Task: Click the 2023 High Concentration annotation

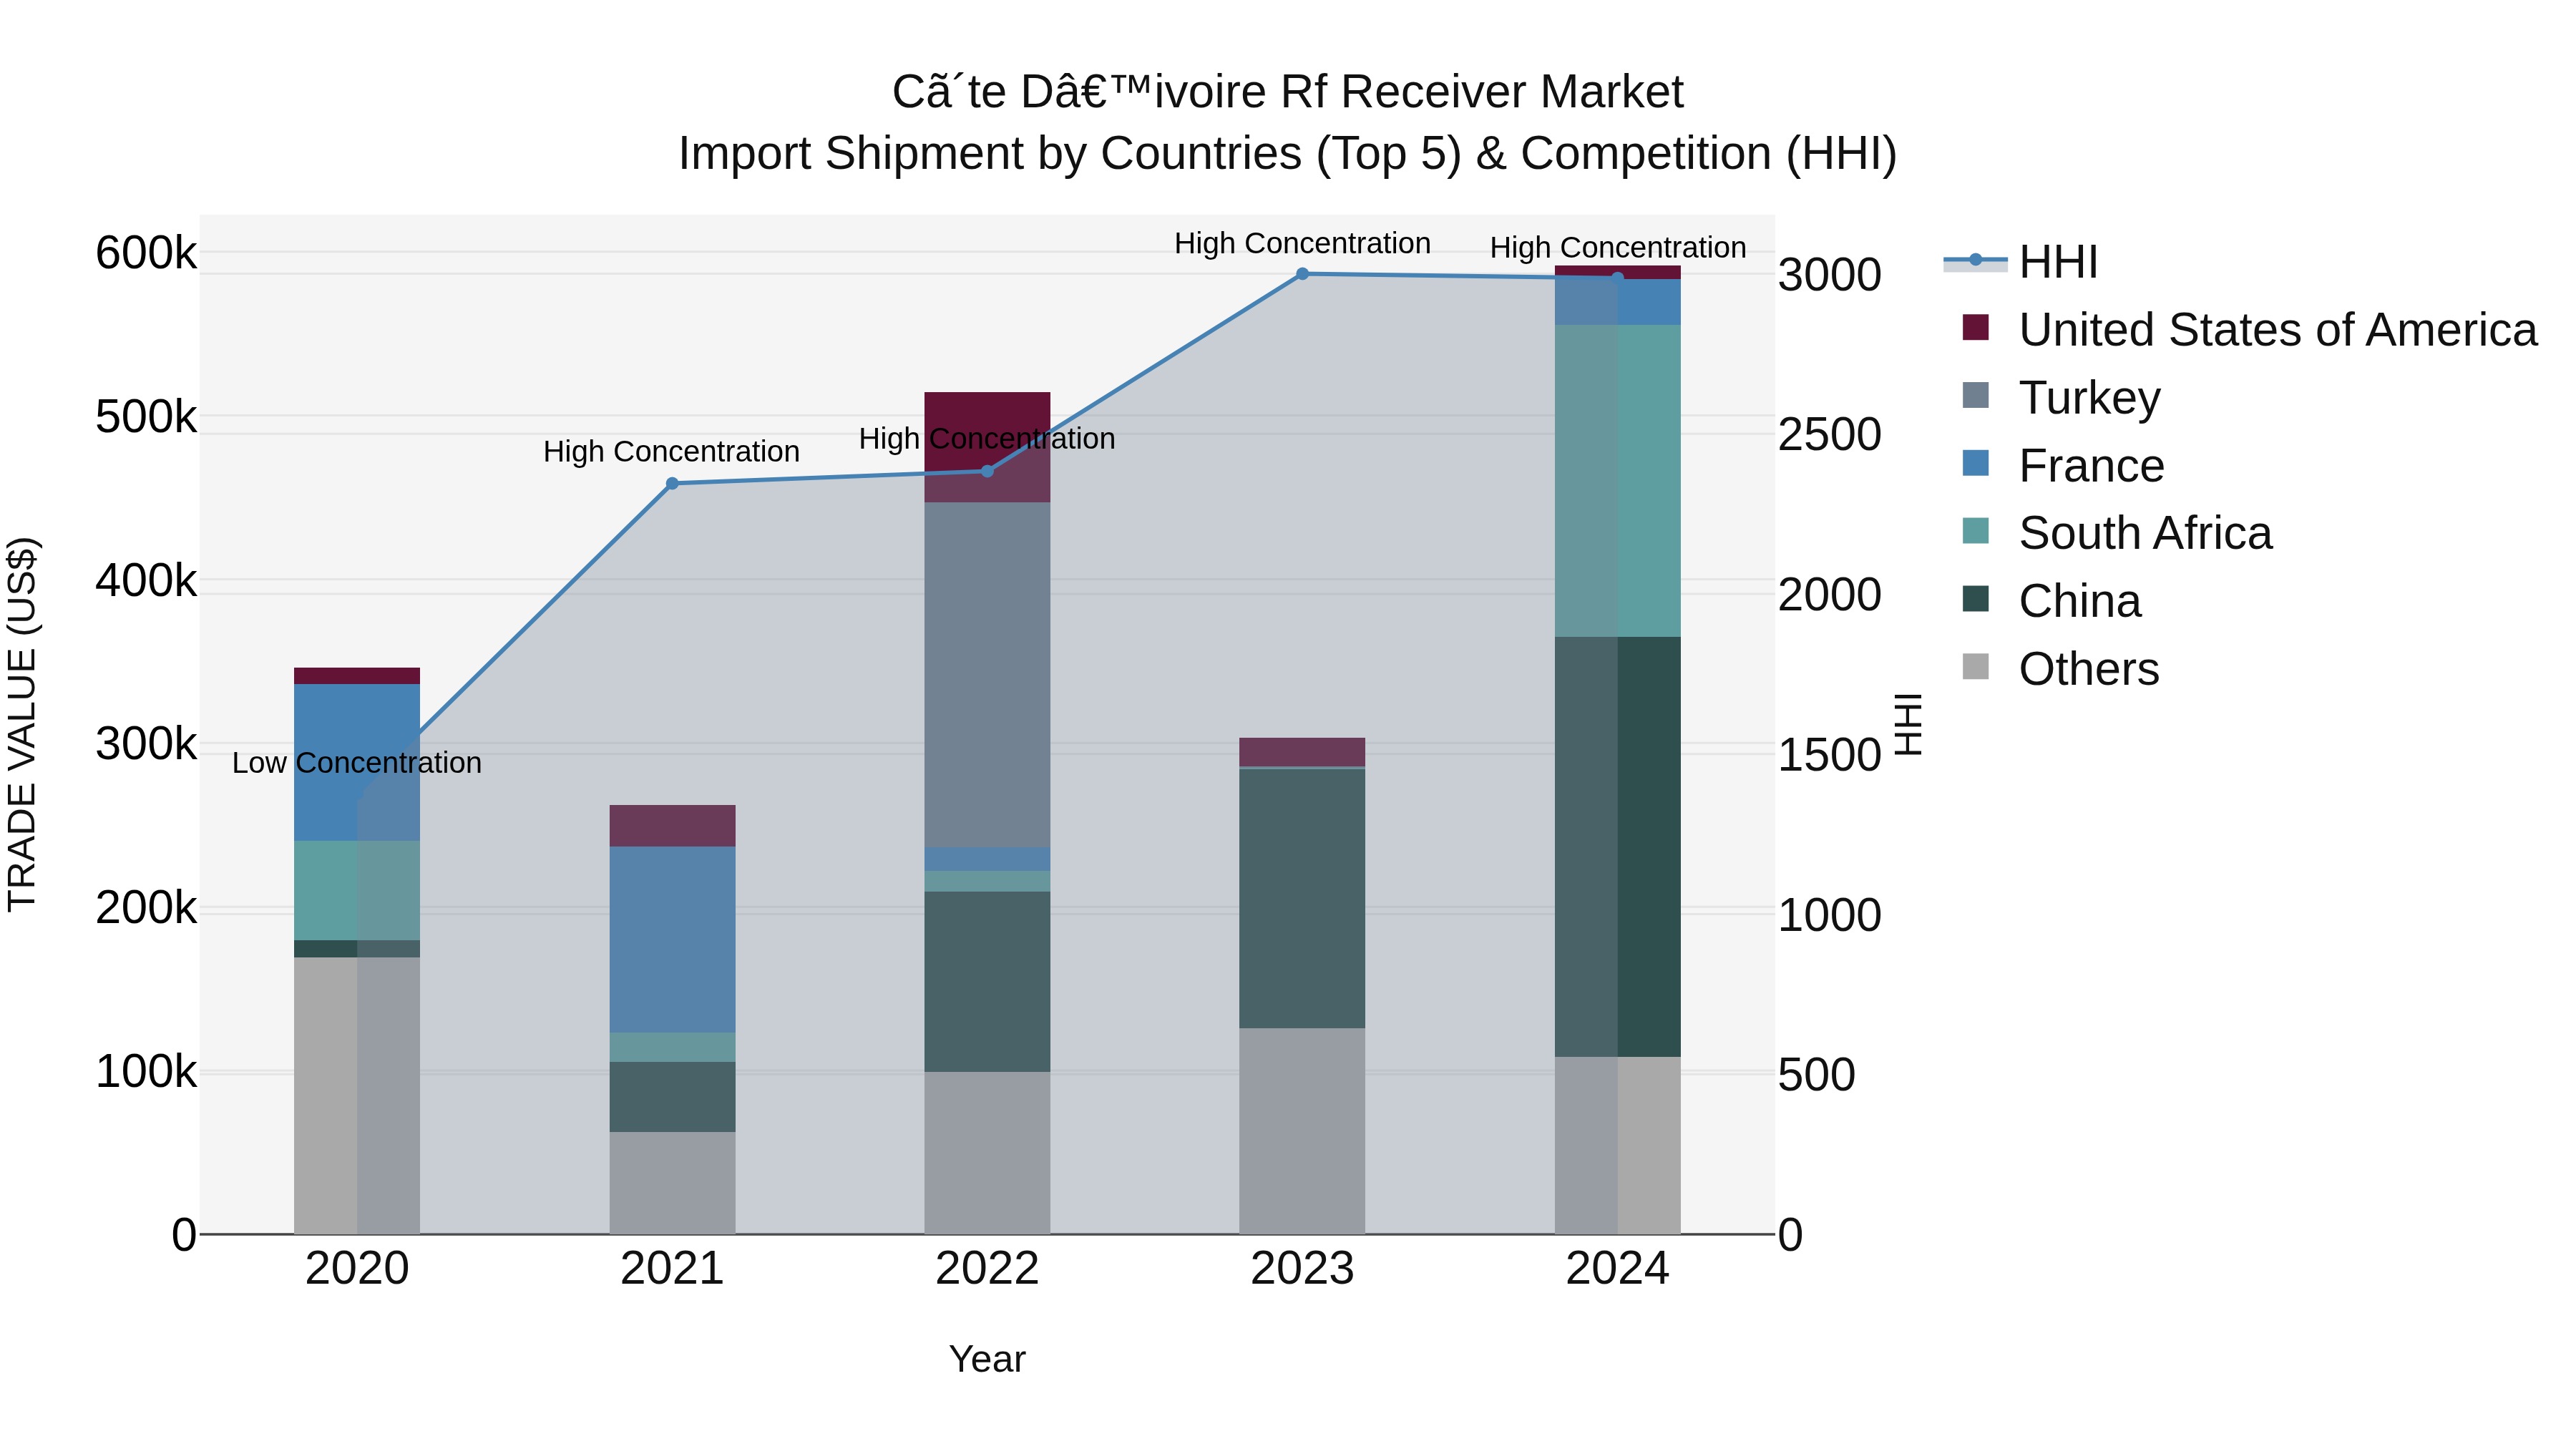Action: 1302,243
